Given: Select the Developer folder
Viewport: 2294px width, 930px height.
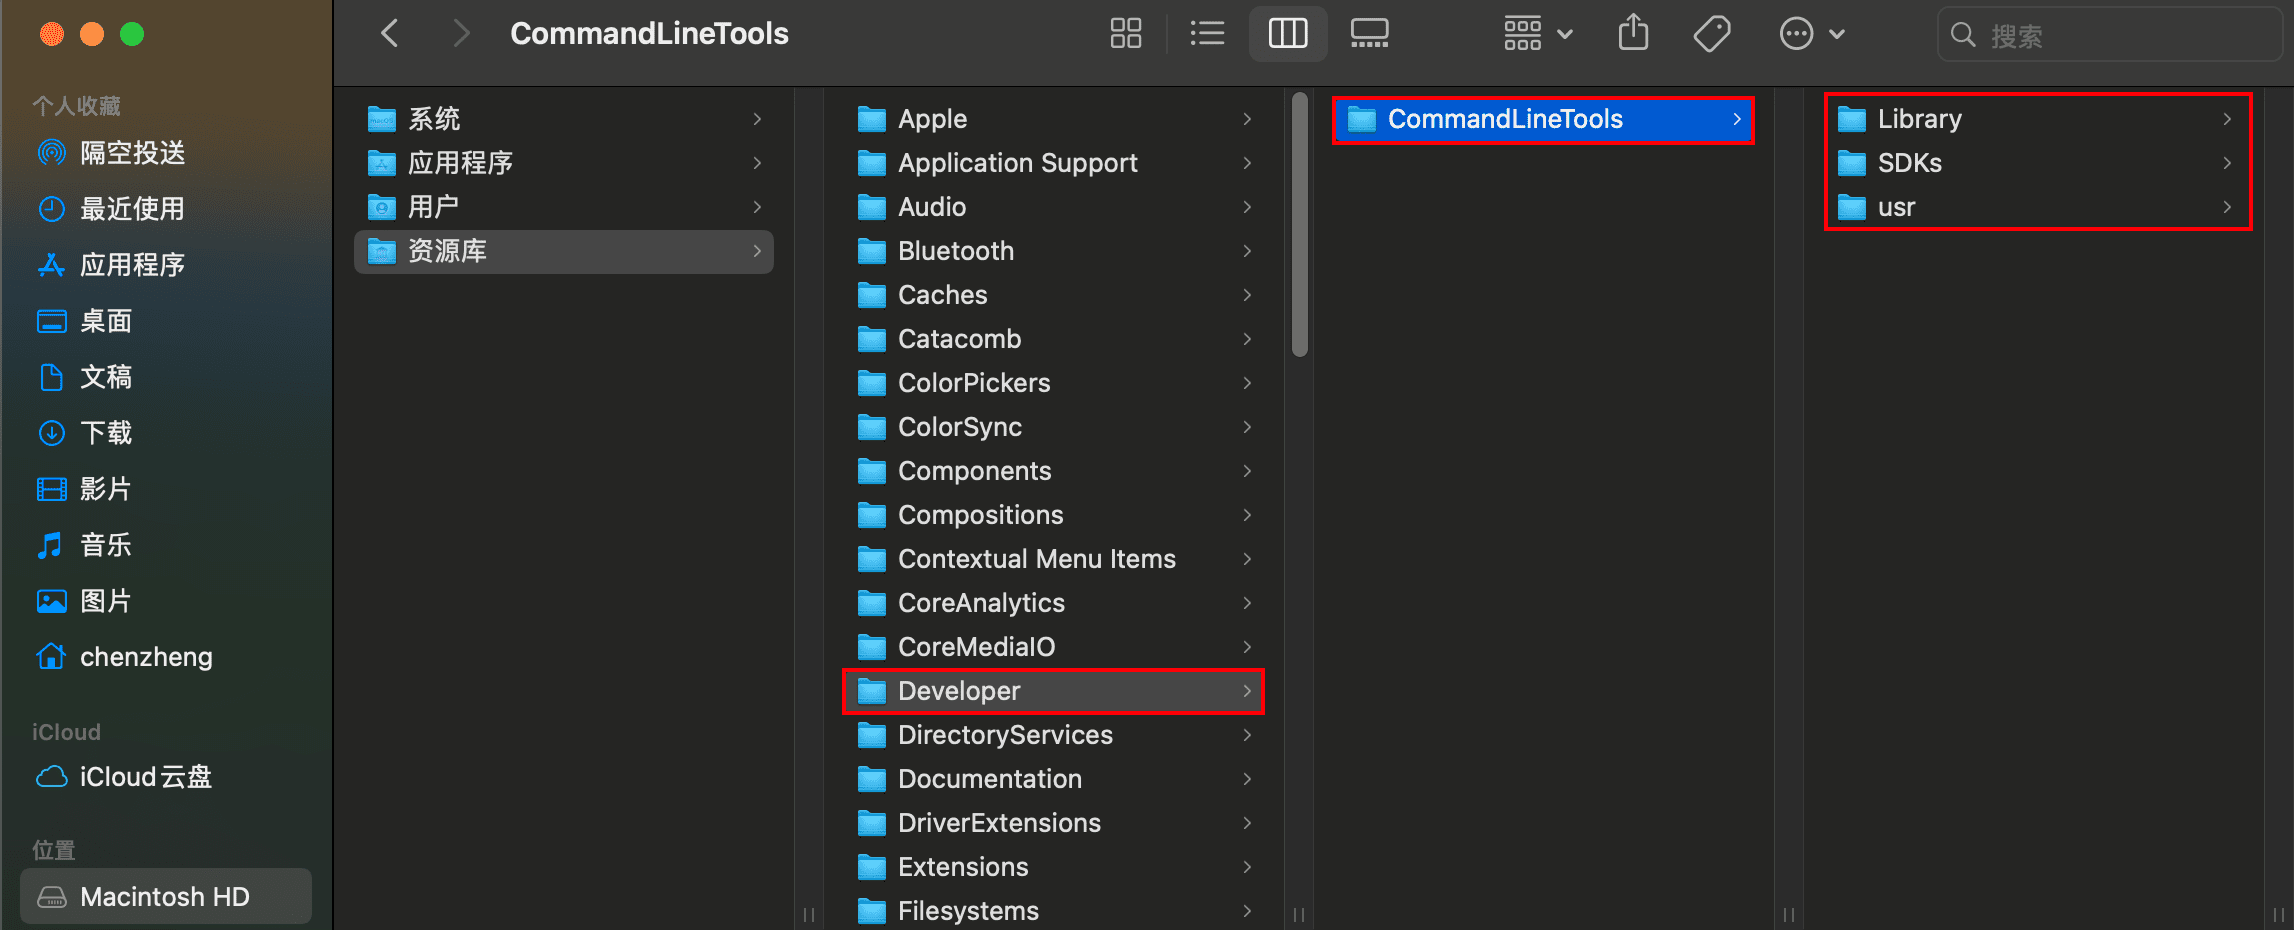Looking at the screenshot, I should pyautogui.click(x=1054, y=691).
